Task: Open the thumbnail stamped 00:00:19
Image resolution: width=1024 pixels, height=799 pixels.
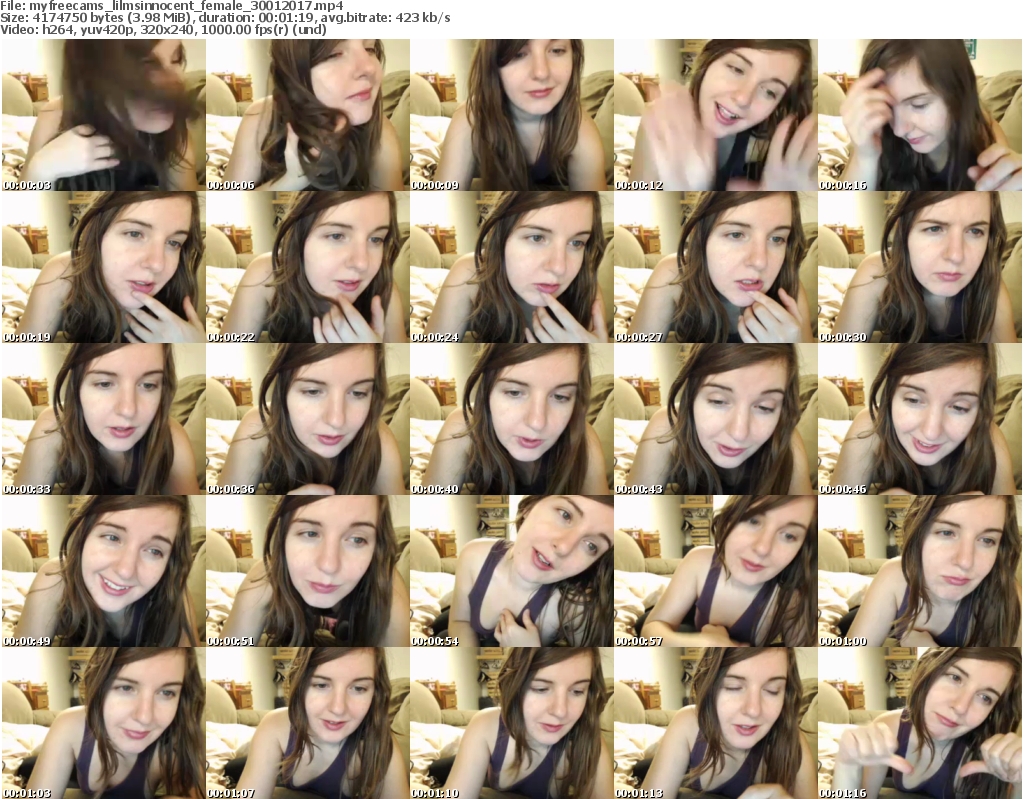Action: click(x=103, y=267)
